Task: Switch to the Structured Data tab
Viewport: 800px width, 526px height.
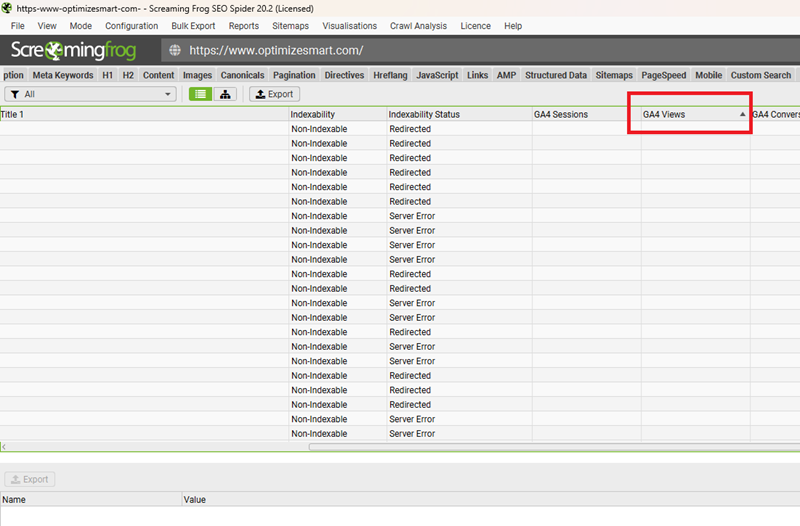Action: pos(556,75)
